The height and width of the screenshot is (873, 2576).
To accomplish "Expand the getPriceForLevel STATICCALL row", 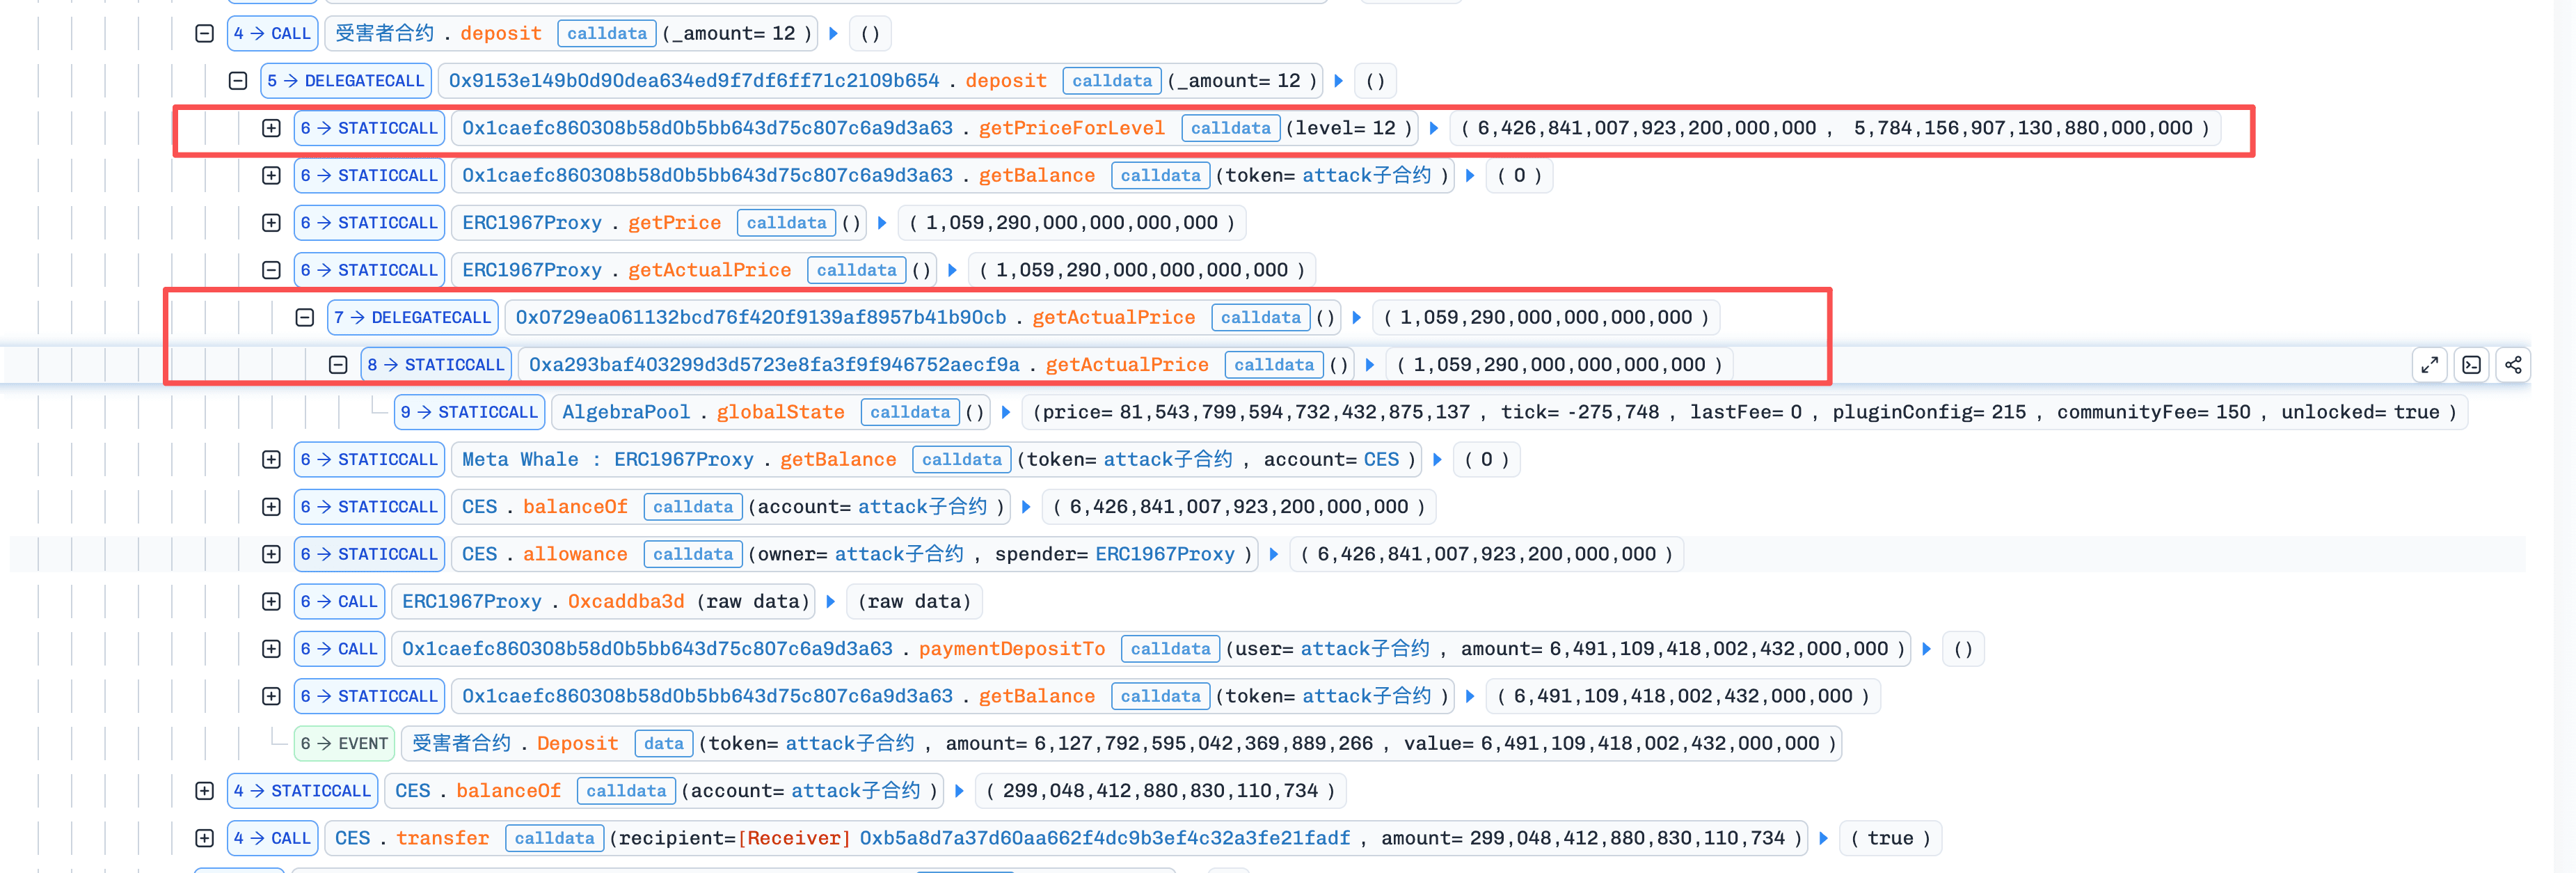I will [x=271, y=128].
